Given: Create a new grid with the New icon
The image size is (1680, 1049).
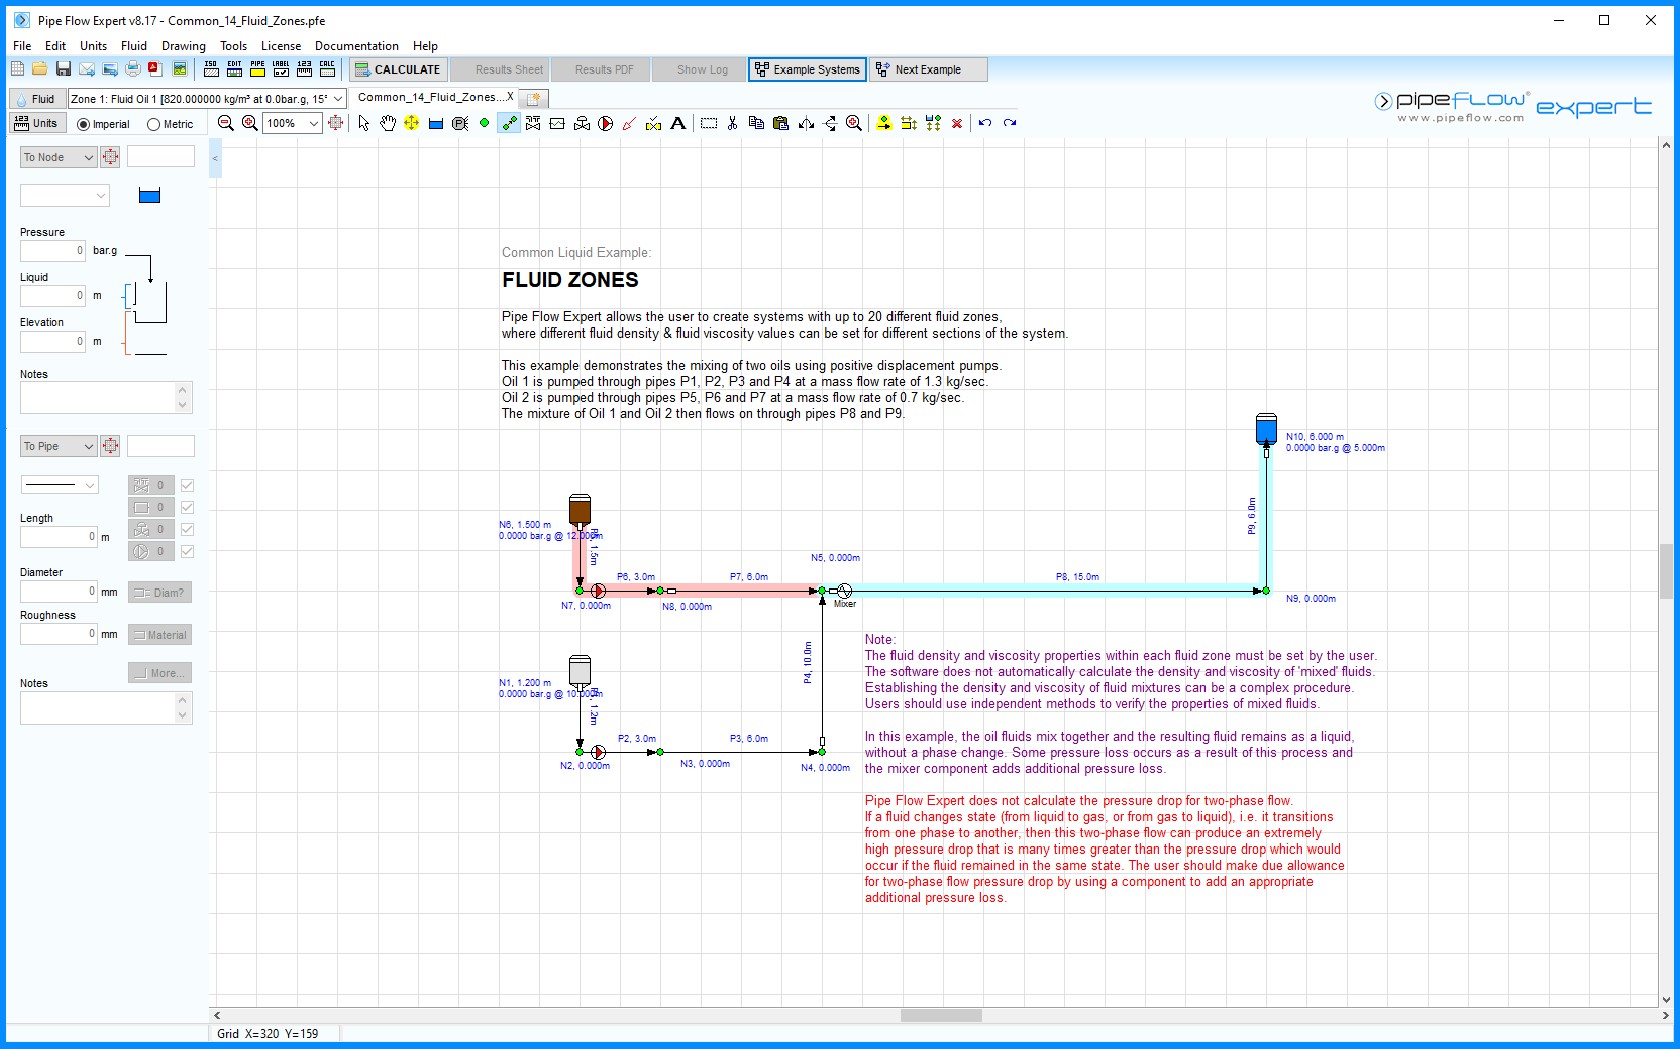Looking at the screenshot, I should [17, 69].
